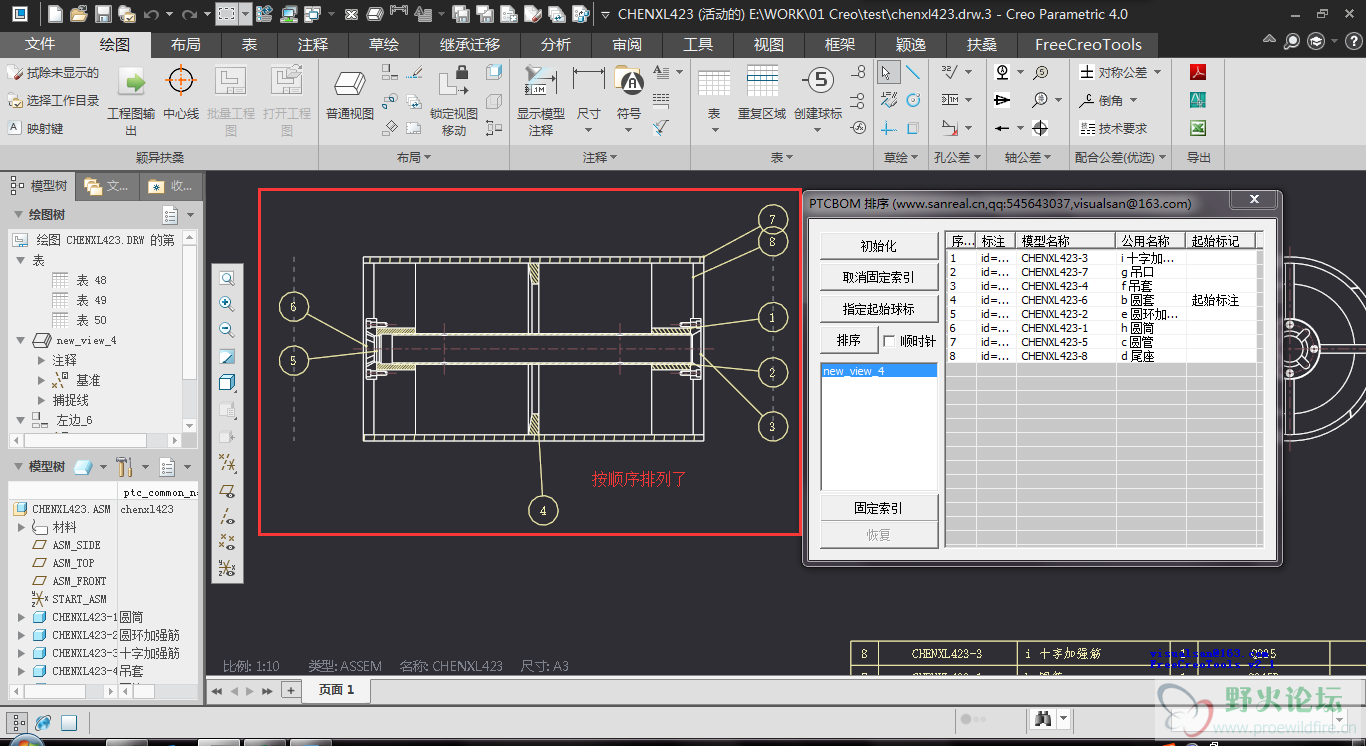Toggle datum point display in graphics toolbar
Image resolution: width=1366 pixels, height=746 pixels.
tap(227, 543)
